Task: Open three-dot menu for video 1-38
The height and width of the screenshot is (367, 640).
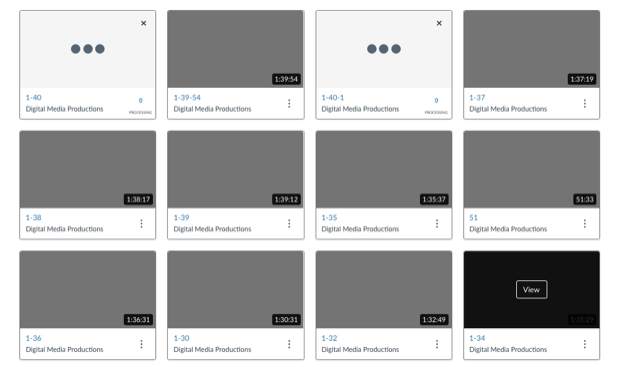Action: pyautogui.click(x=141, y=224)
